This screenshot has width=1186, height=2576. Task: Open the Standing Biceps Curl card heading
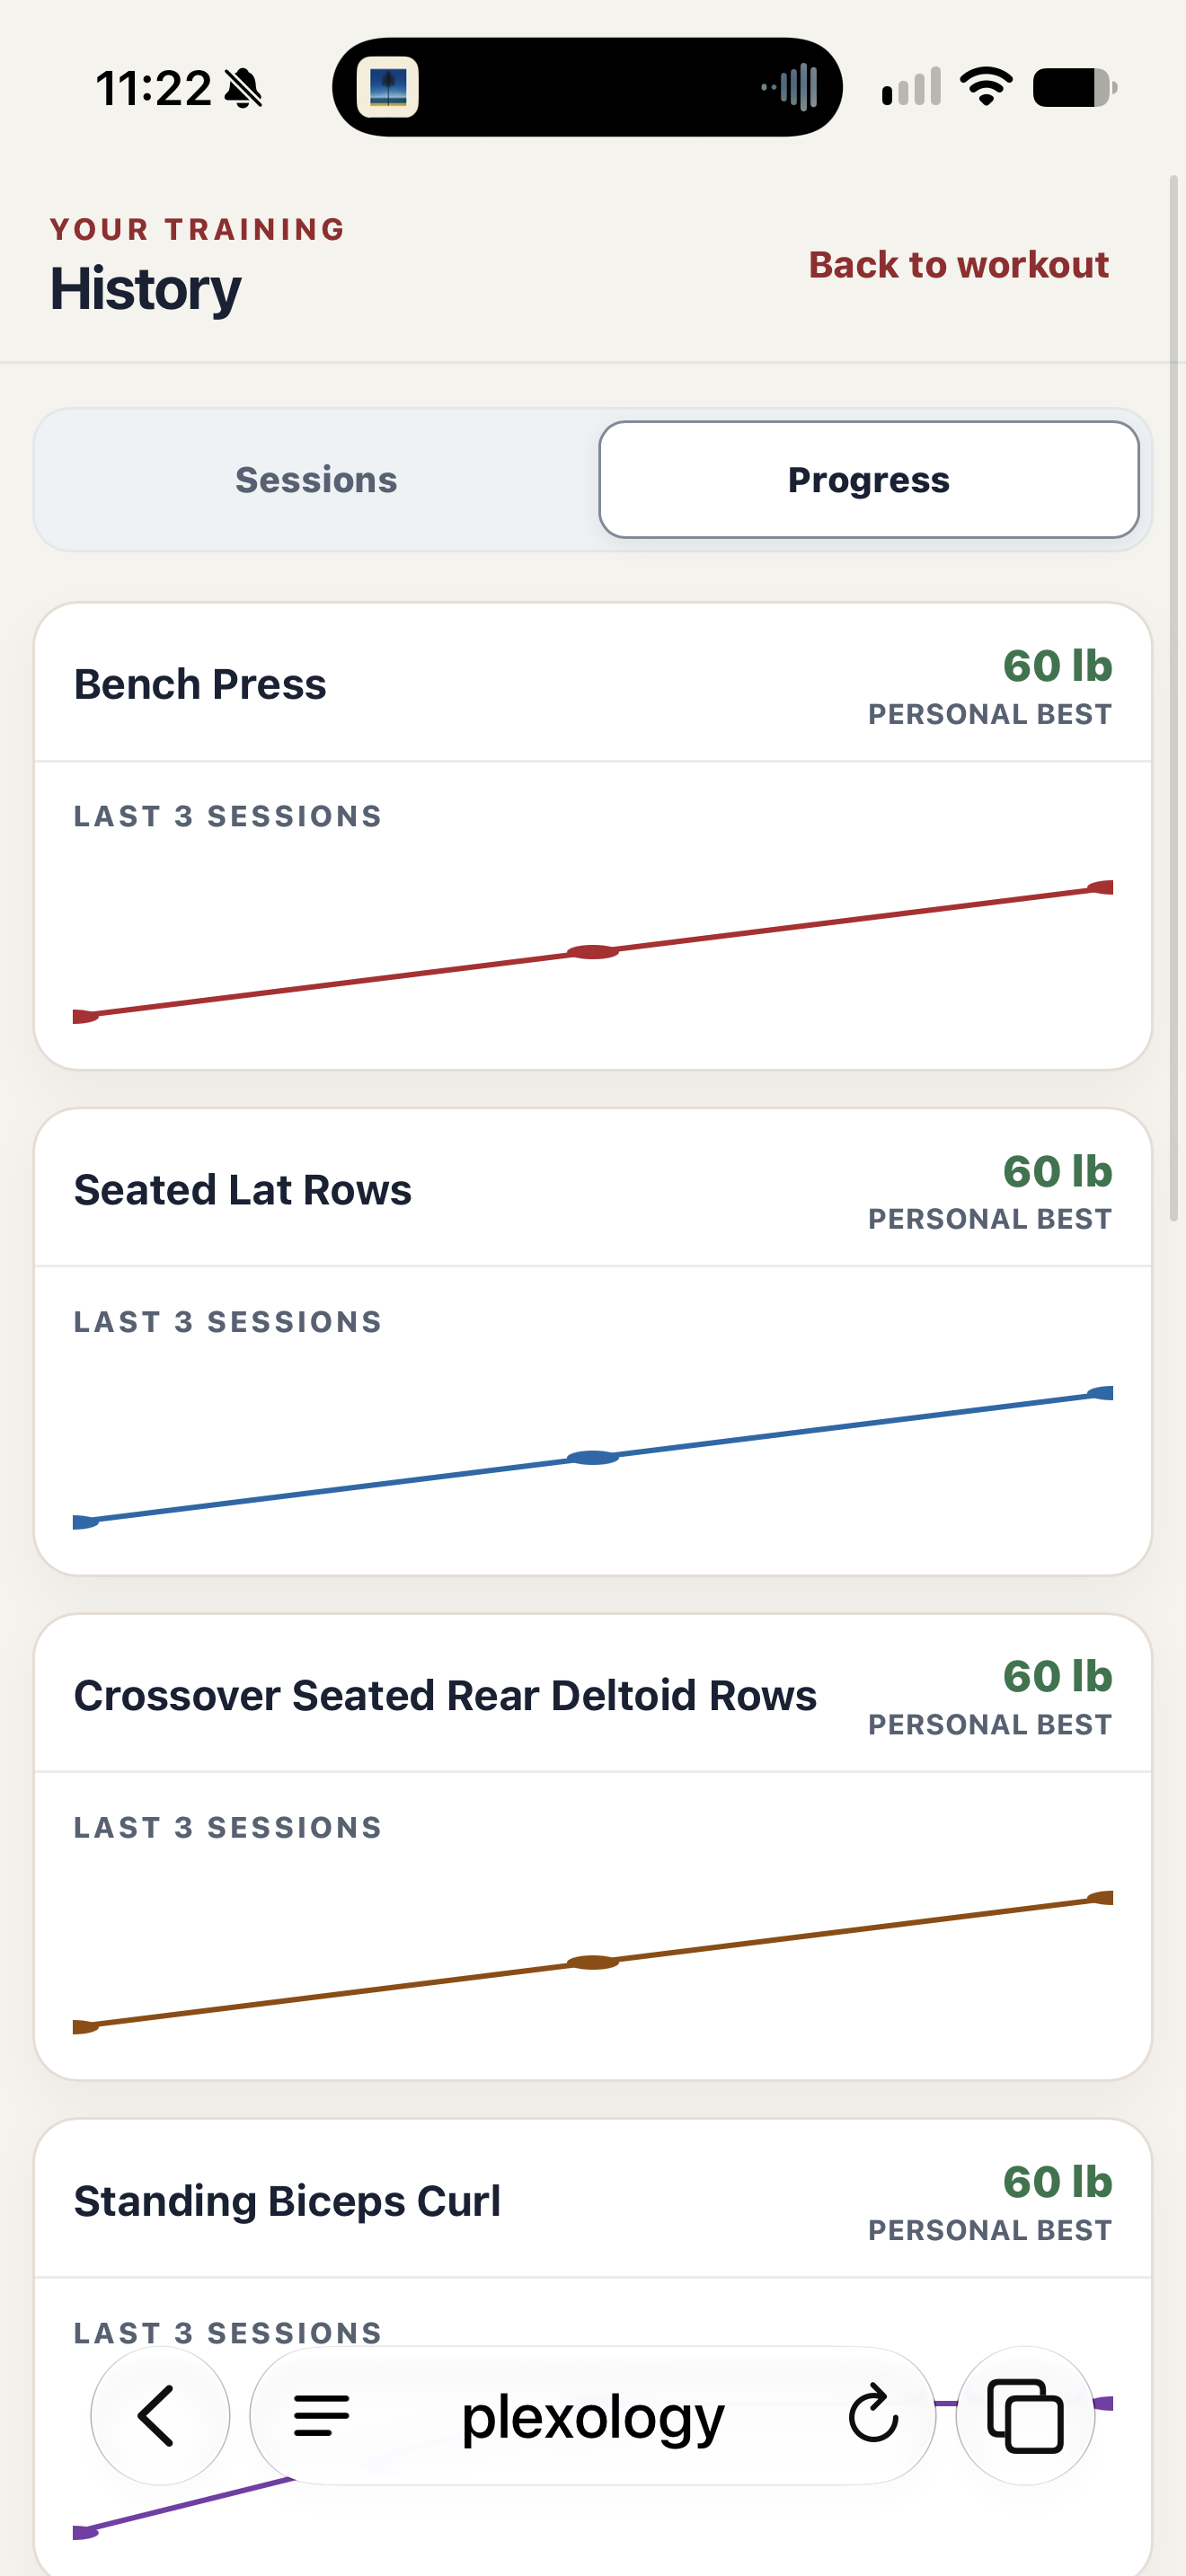click(287, 2200)
